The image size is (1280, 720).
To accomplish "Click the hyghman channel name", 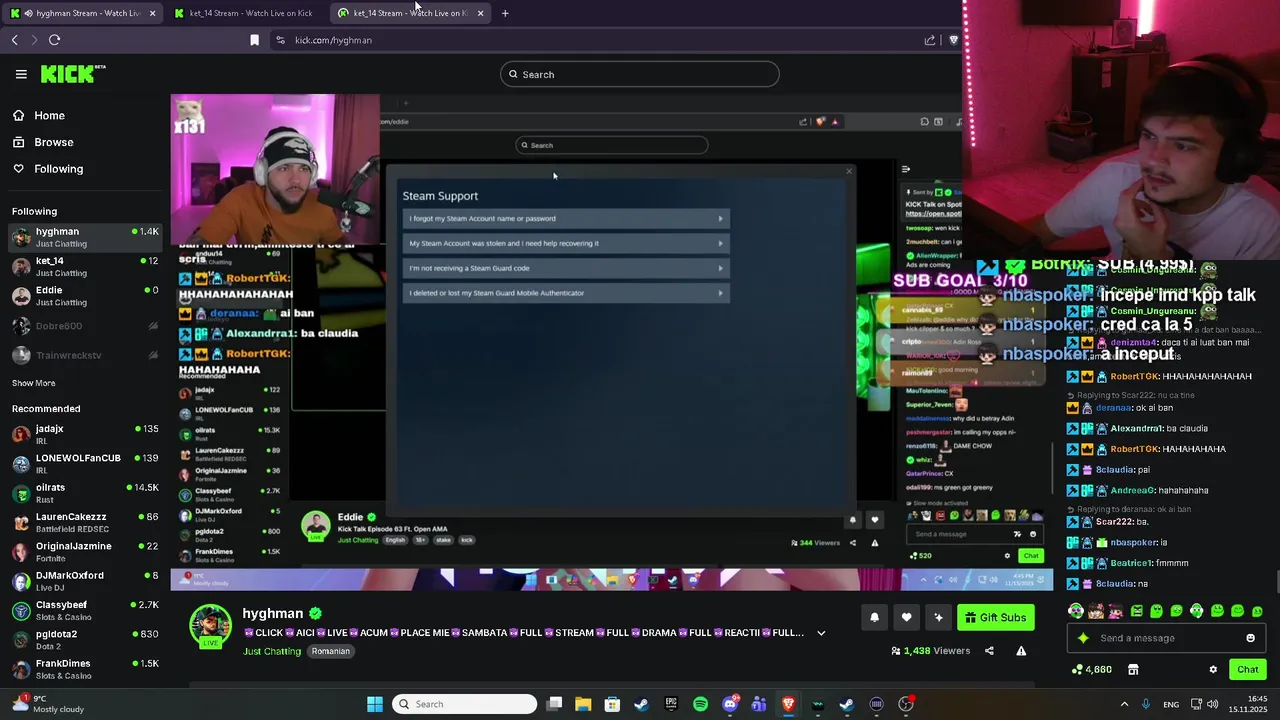I will 272,613.
